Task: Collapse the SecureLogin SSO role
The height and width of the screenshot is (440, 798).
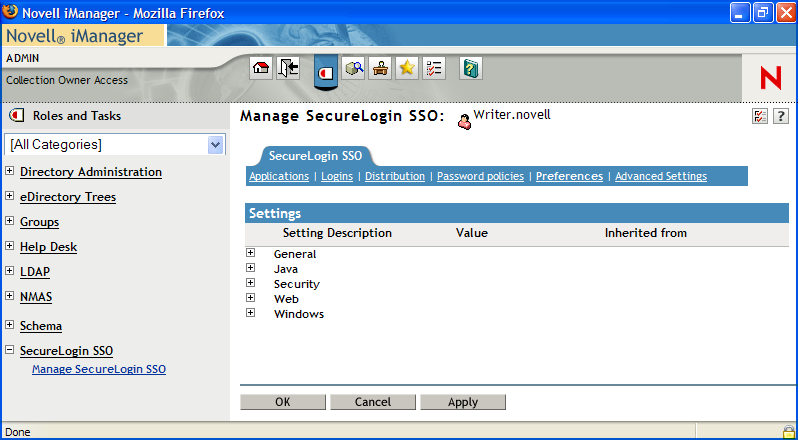Action: tap(10, 349)
